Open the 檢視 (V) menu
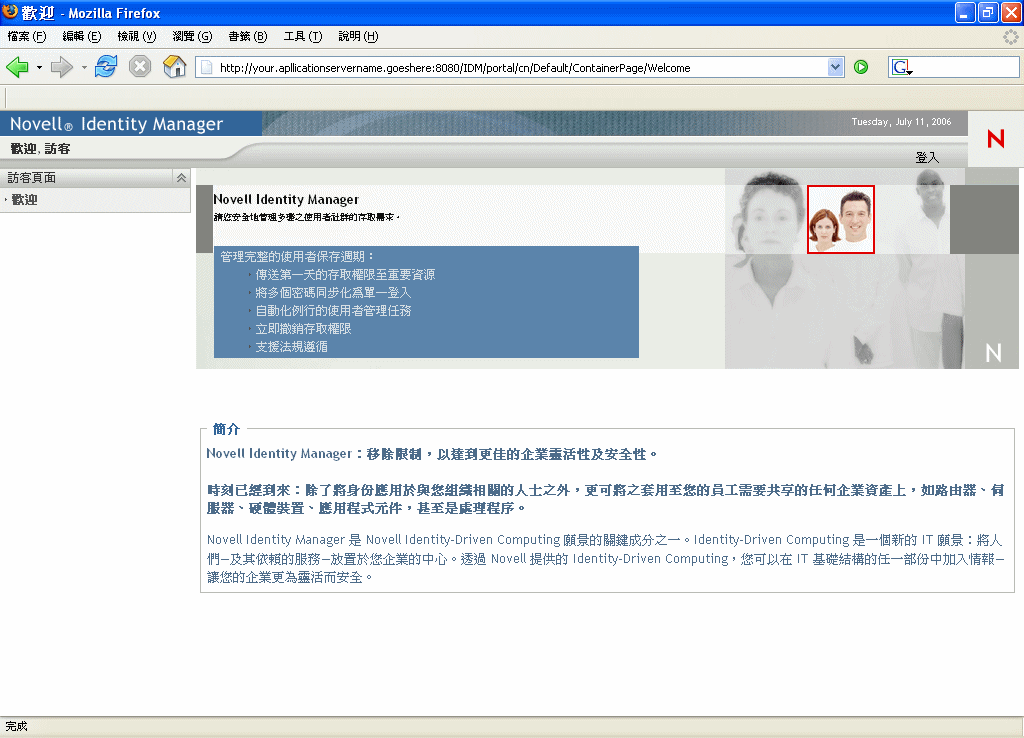This screenshot has width=1024, height=738. (136, 37)
